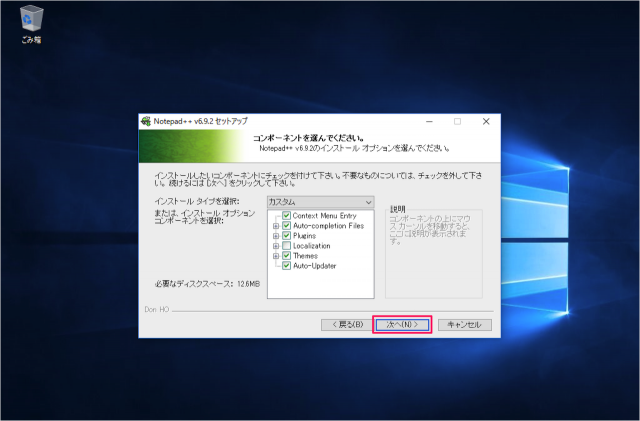Click the Notepad++ installer title bar icon
Screen dimensions: 640x421
146,121
